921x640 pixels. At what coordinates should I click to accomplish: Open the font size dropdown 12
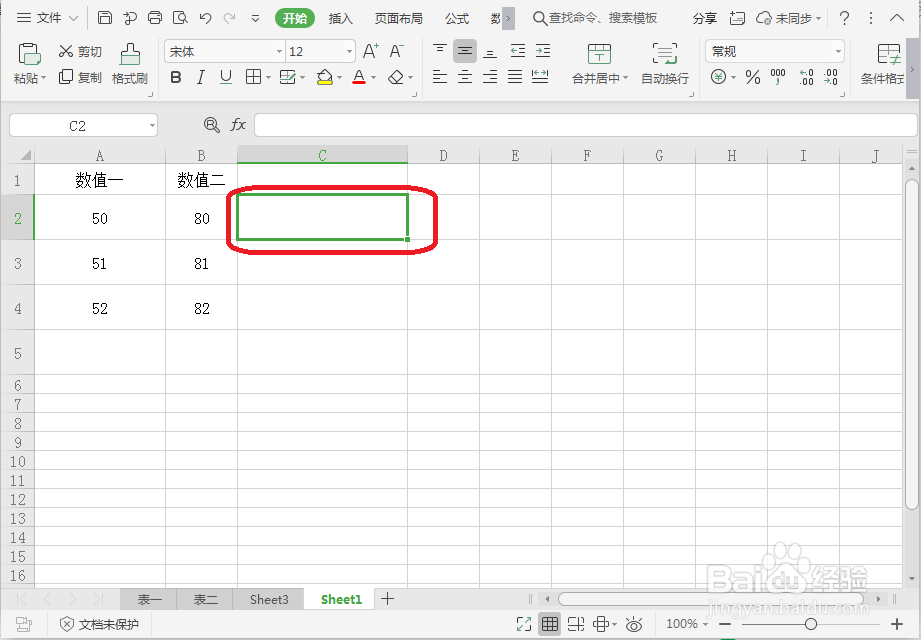(349, 52)
